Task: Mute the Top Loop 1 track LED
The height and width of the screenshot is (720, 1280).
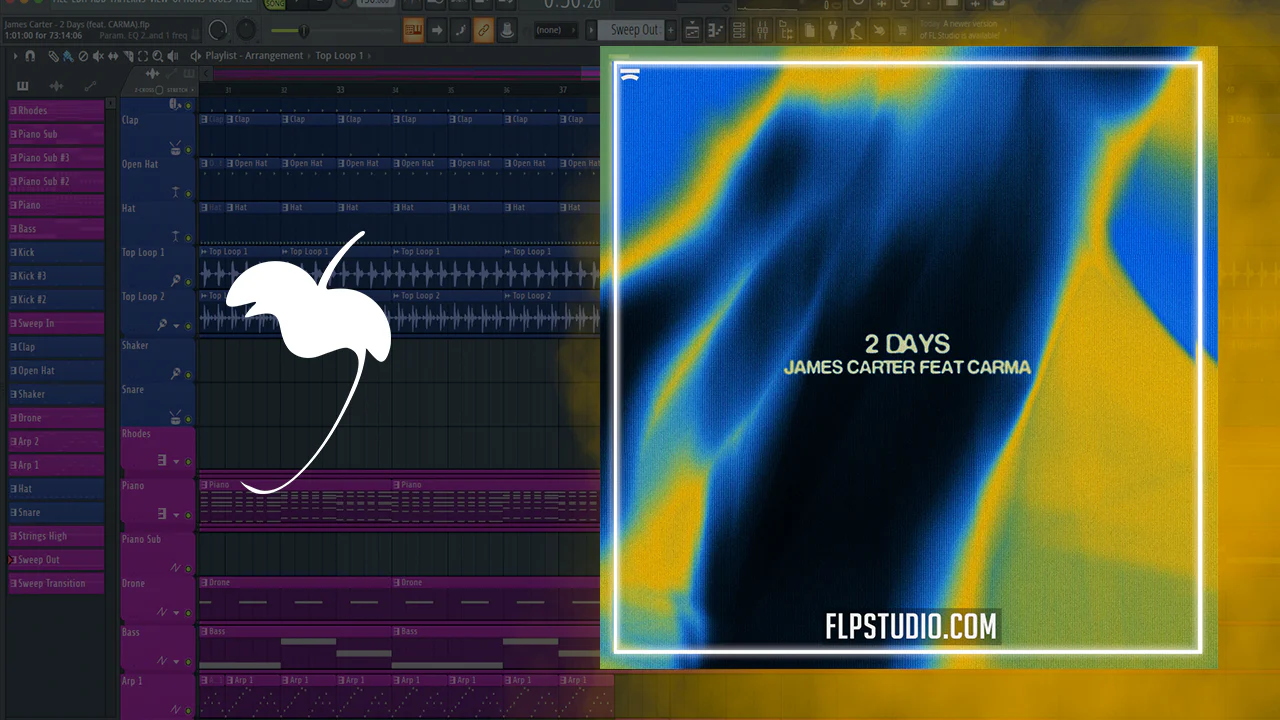Action: click(188, 282)
